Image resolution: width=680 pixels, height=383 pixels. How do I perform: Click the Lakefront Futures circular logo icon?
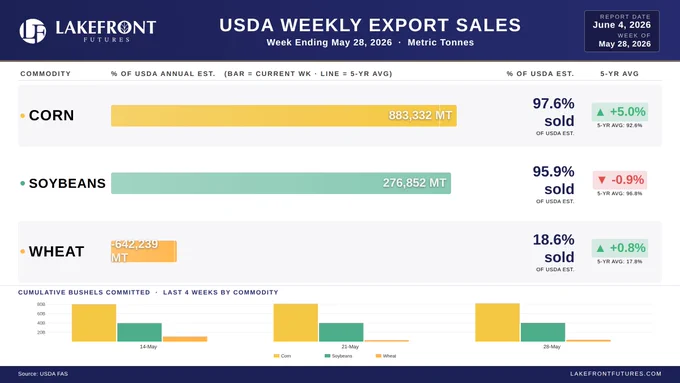(33, 31)
